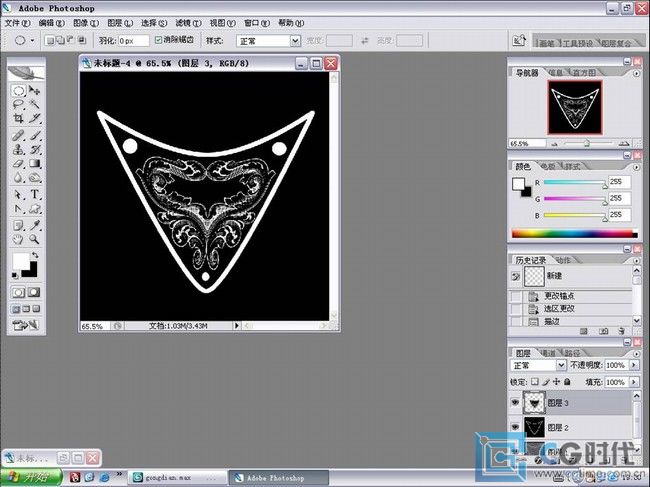Open document status bar info arrow
The image size is (650, 487).
237,326
